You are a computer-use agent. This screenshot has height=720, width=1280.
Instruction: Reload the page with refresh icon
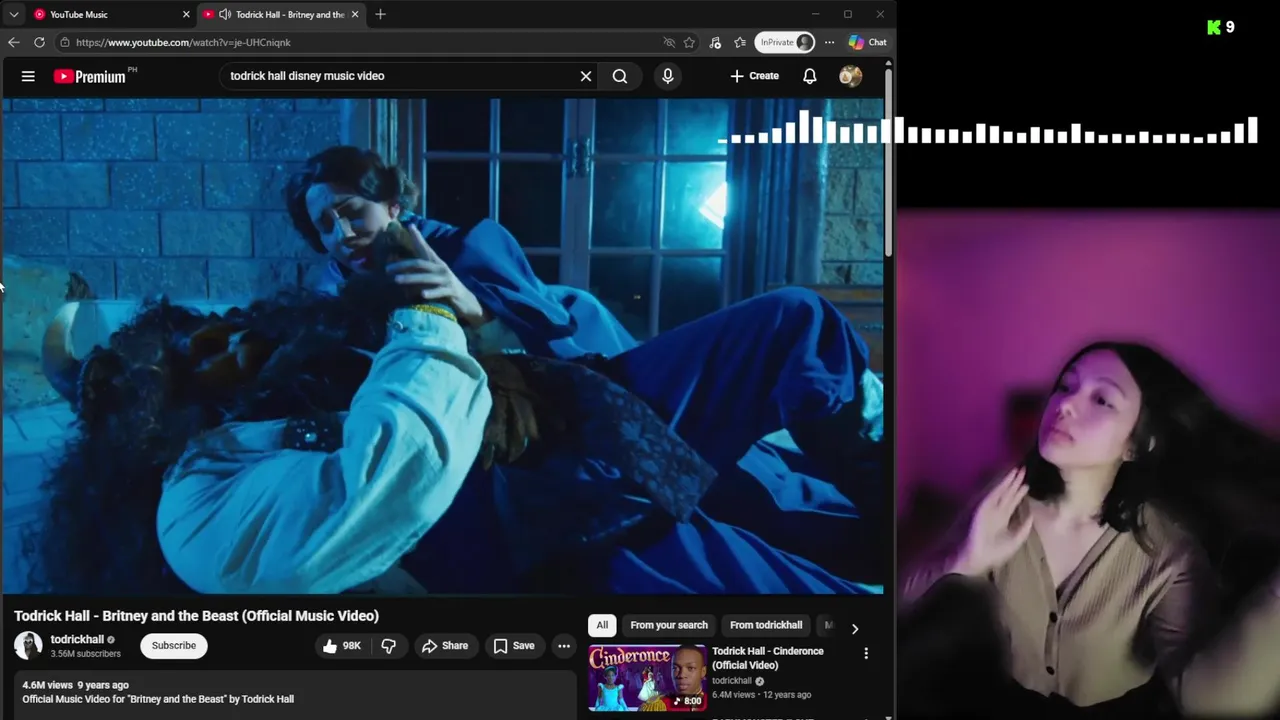click(x=39, y=42)
